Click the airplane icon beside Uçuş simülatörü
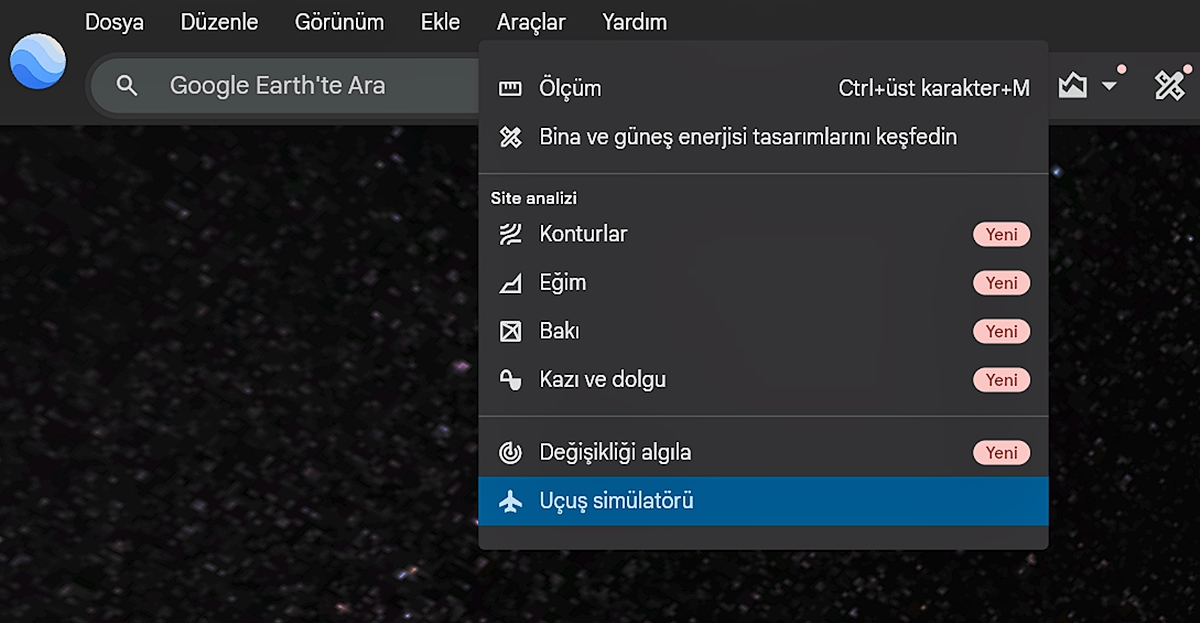Screen dimensions: 1200x623 point(510,501)
